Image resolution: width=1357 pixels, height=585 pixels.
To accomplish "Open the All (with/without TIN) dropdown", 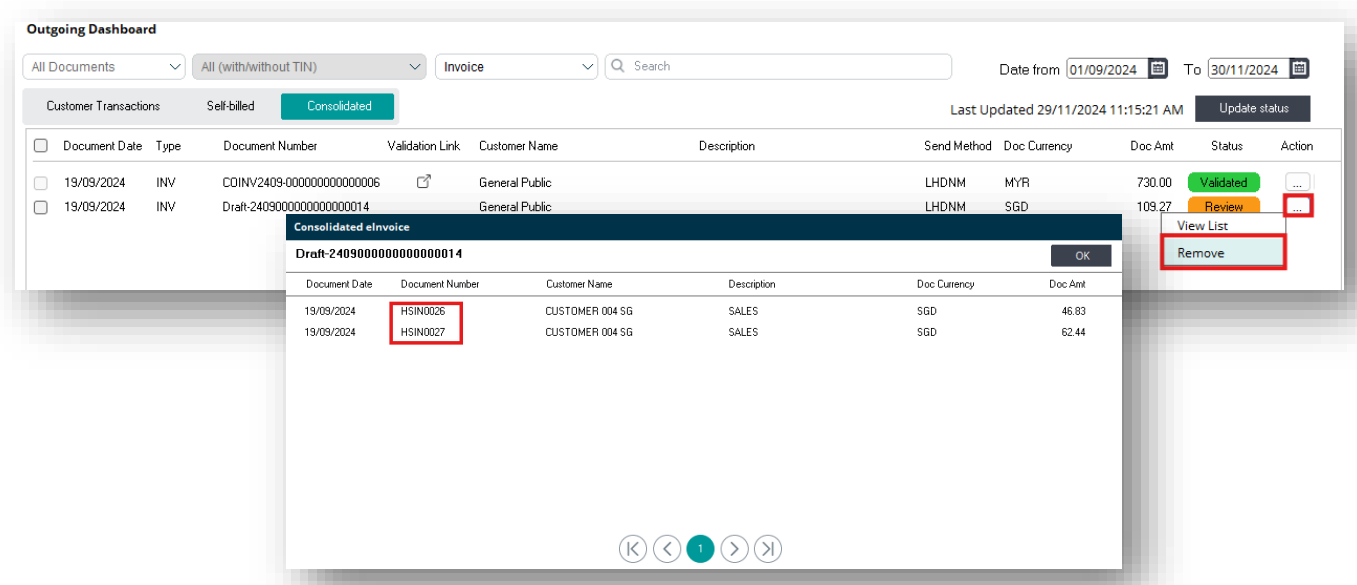I will (x=310, y=67).
